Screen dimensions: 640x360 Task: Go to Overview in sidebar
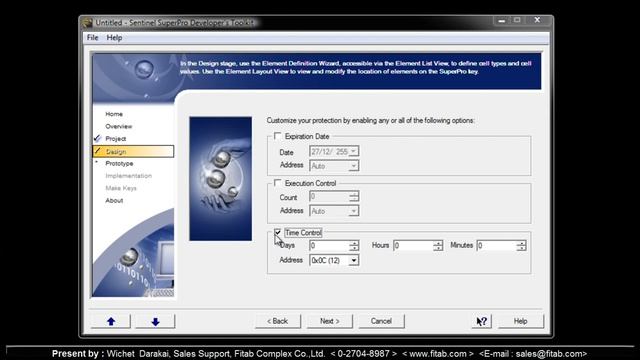[x=119, y=126]
